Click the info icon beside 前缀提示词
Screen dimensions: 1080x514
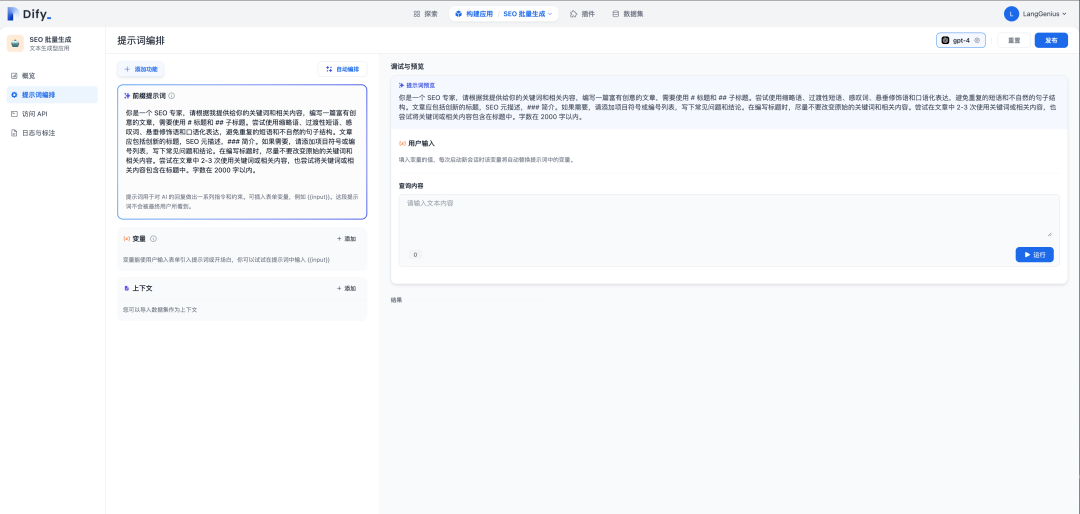[172, 96]
